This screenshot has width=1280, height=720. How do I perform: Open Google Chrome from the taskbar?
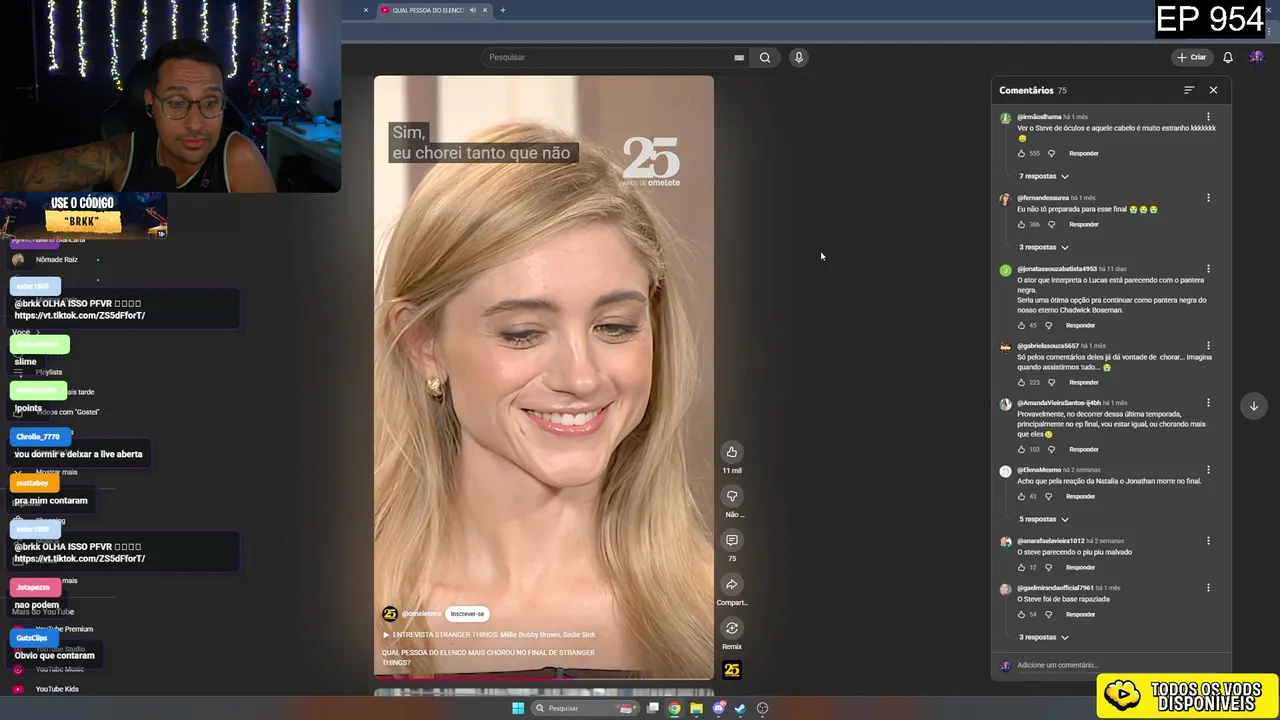(x=675, y=708)
